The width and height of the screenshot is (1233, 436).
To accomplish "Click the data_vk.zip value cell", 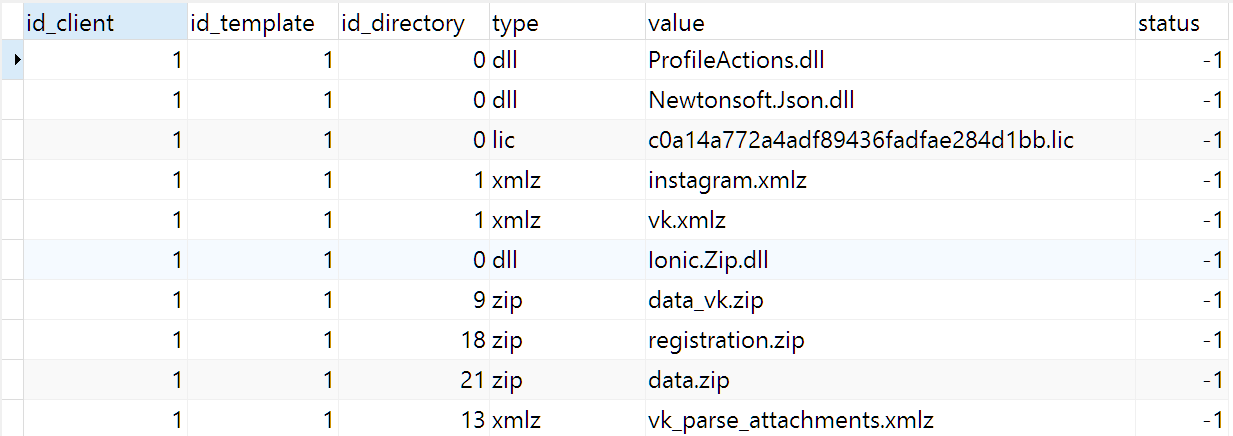I will pyautogui.click(x=890, y=300).
